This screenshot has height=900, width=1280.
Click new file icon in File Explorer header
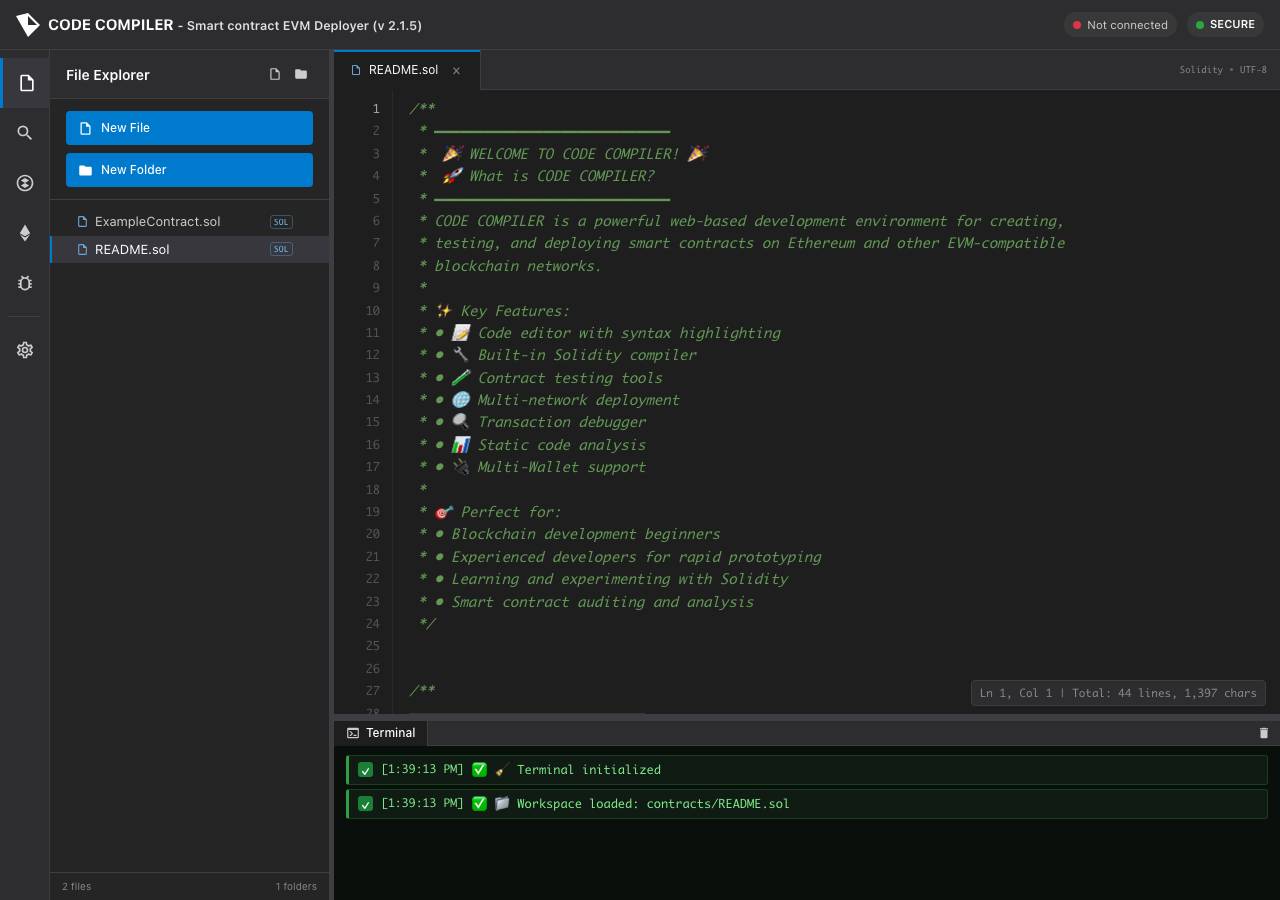click(x=275, y=74)
